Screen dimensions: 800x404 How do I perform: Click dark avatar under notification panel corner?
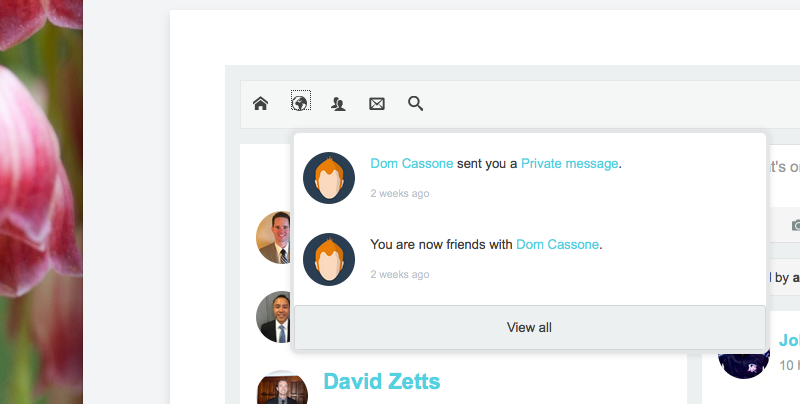pos(743,364)
